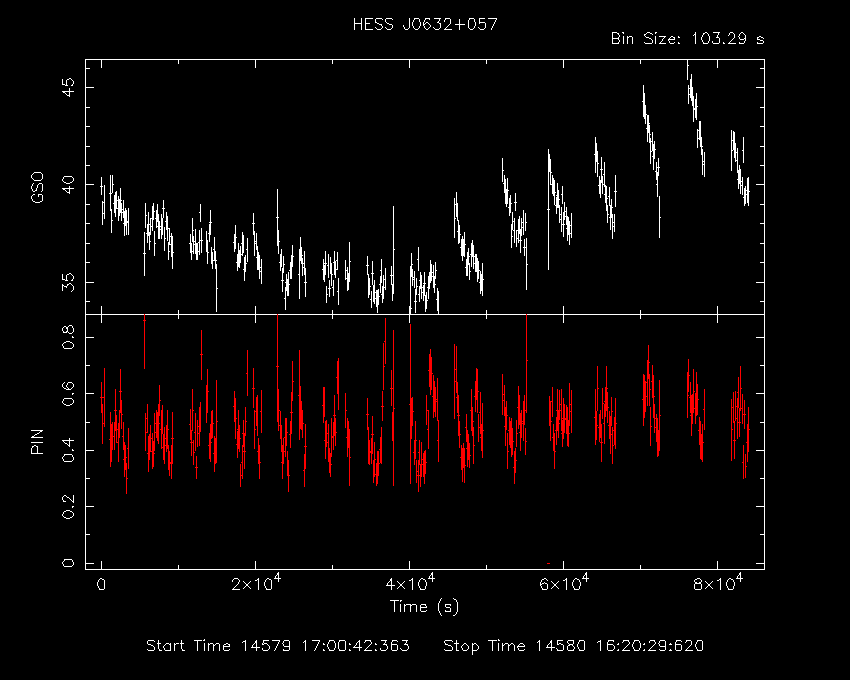This screenshot has width=850, height=680.
Task: Click the time axis label 6×10^4
Action: click(x=564, y=583)
